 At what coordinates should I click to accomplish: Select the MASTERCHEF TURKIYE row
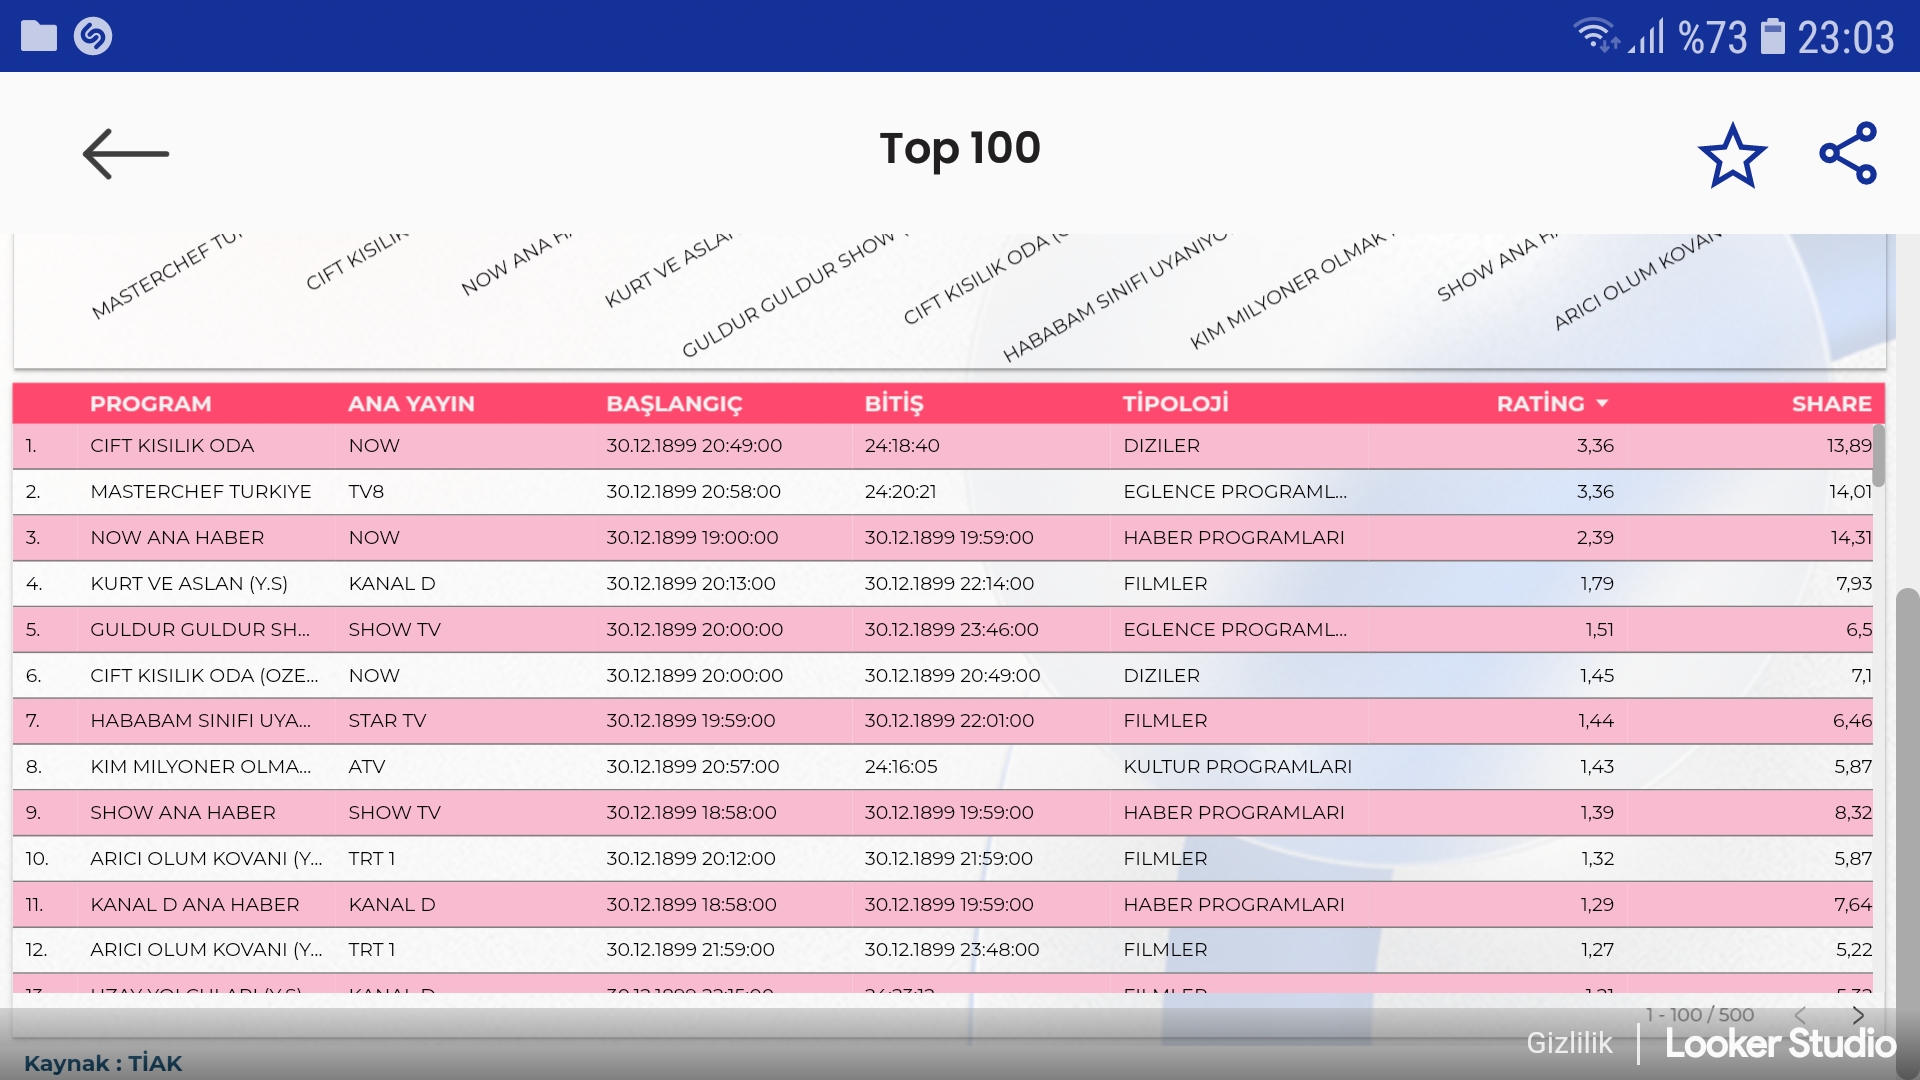pyautogui.click(x=201, y=492)
